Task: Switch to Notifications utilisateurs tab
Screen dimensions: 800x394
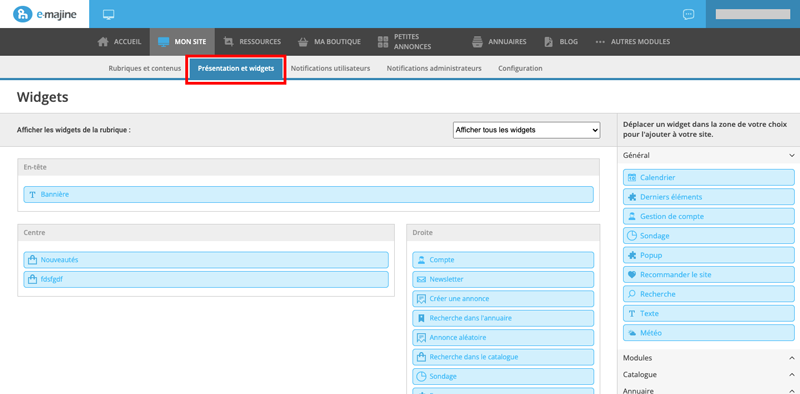Action: pos(330,68)
